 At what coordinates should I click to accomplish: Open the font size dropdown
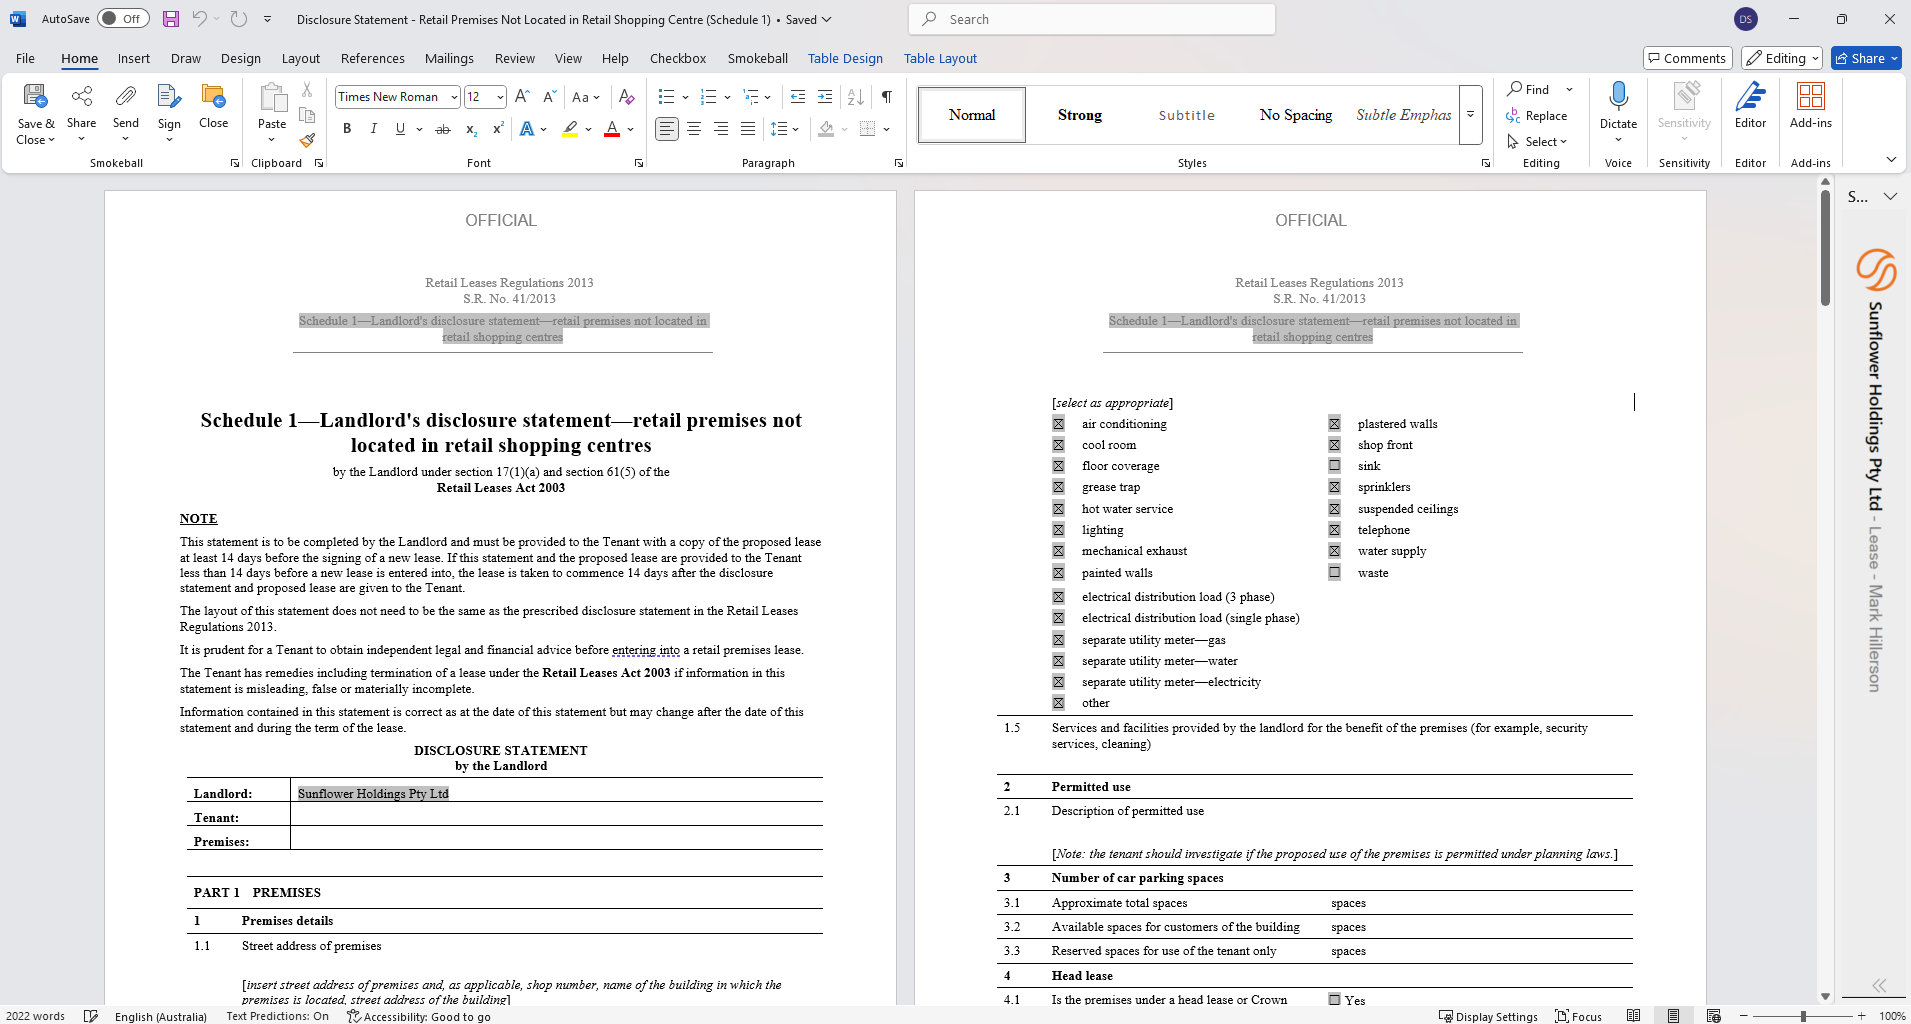(500, 97)
